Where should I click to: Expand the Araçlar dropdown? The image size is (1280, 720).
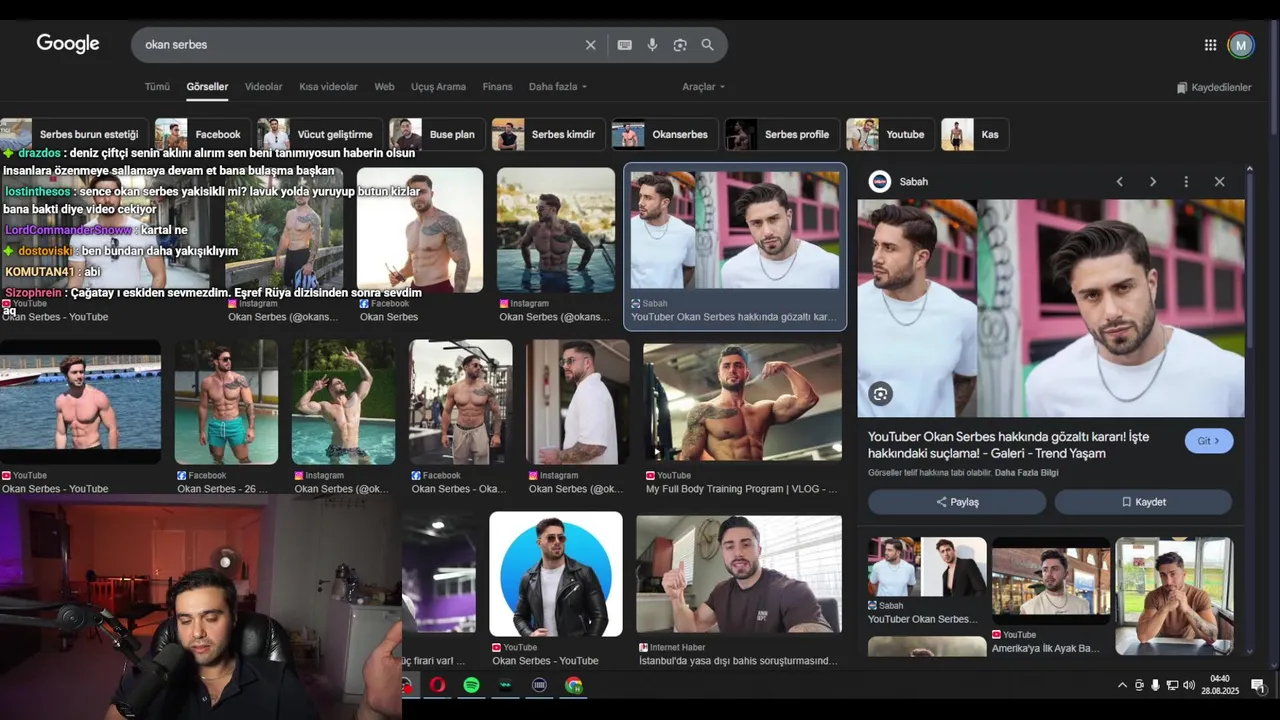(x=704, y=87)
